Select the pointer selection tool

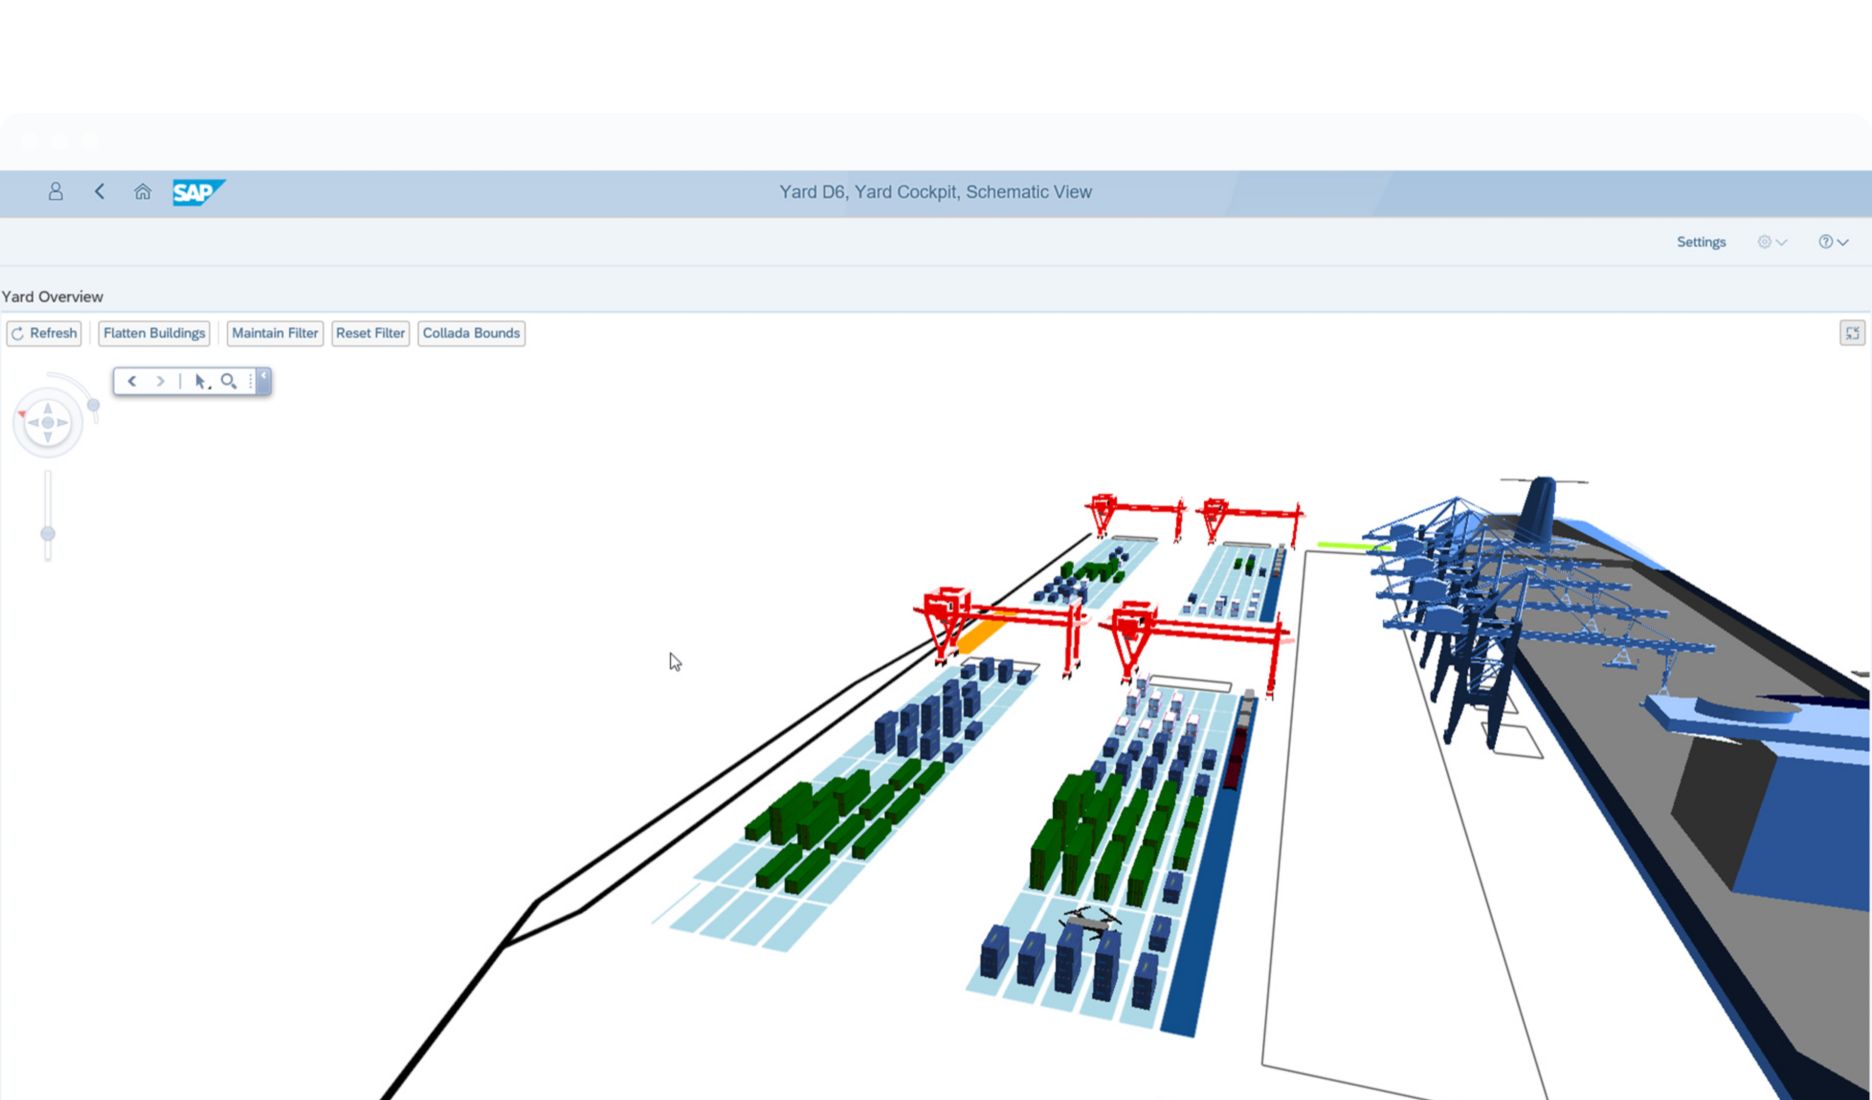click(201, 381)
